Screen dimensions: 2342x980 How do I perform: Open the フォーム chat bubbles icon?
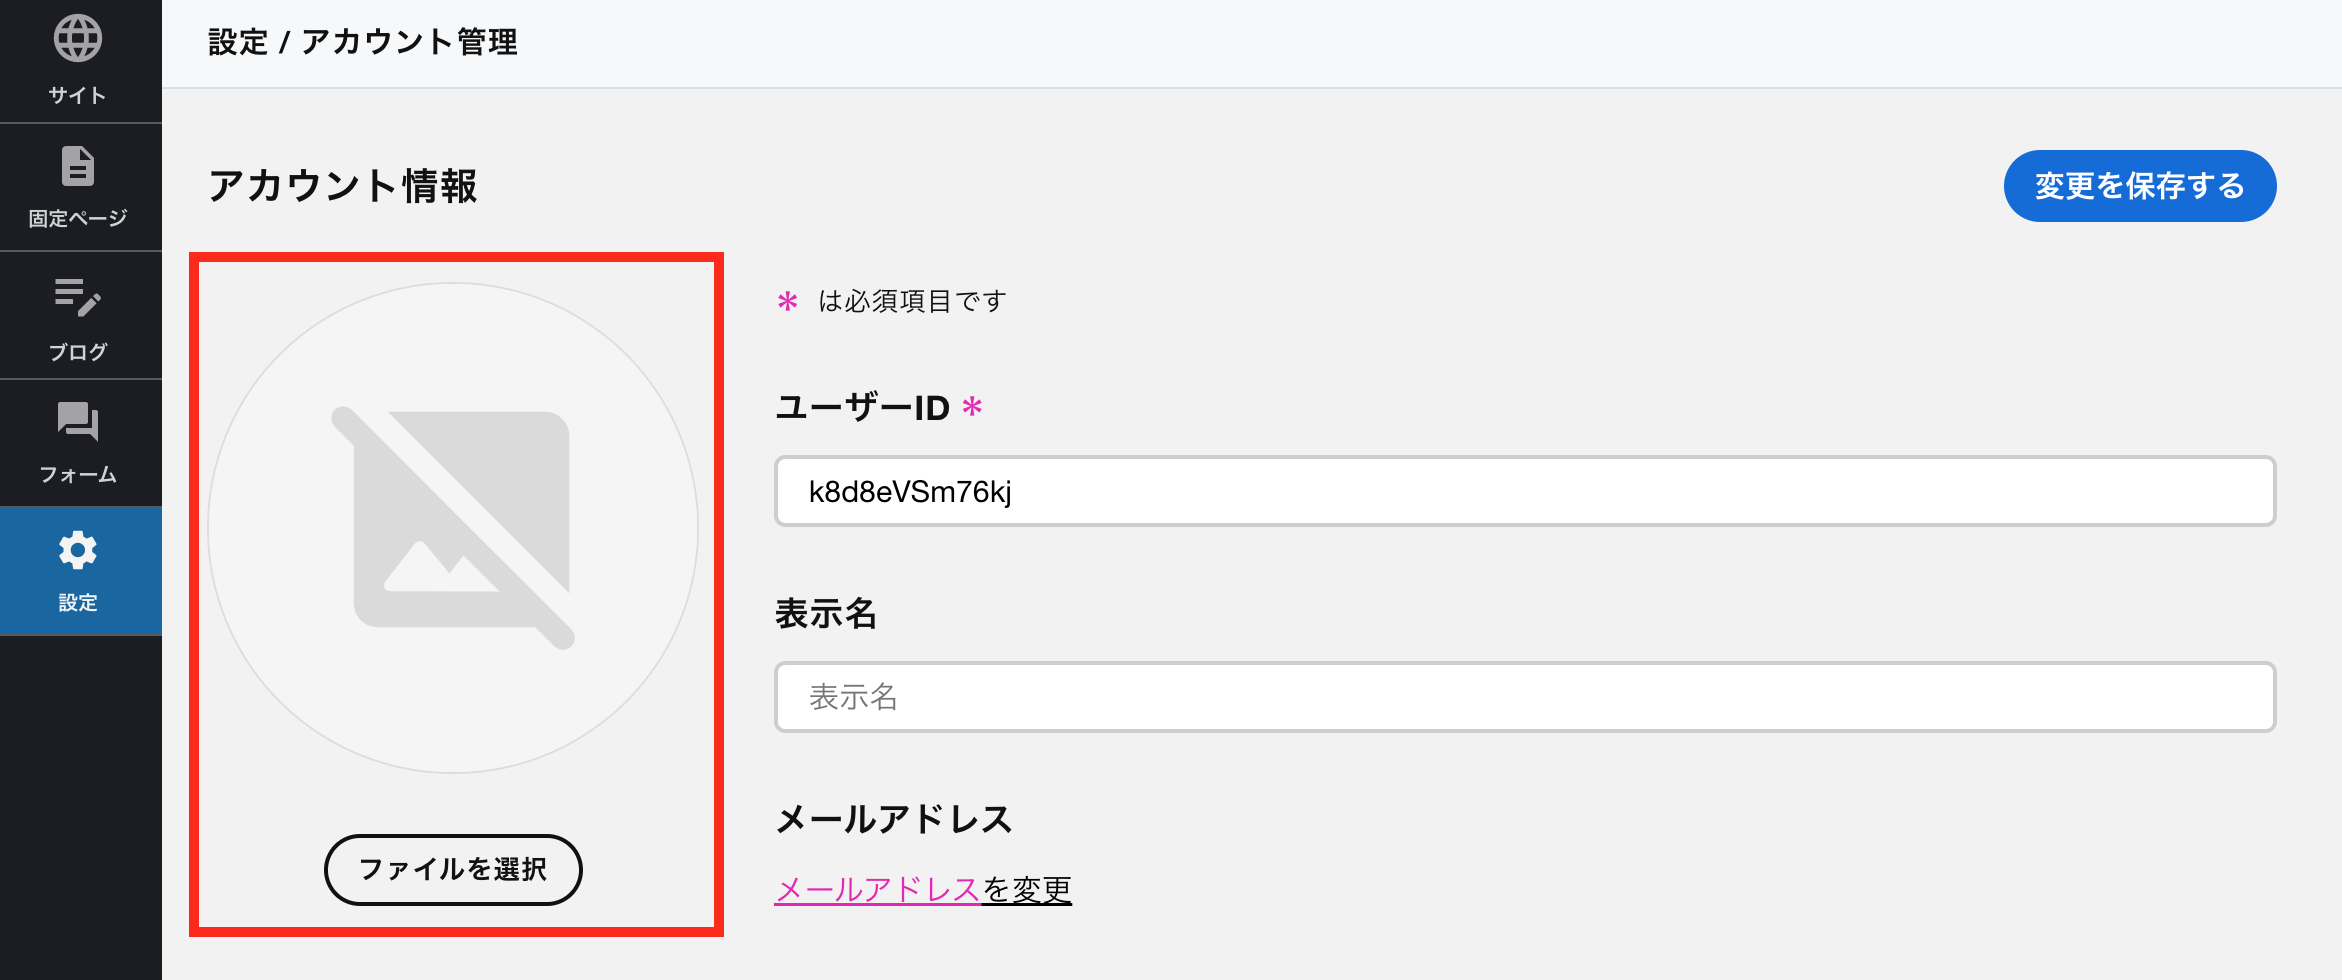(78, 421)
